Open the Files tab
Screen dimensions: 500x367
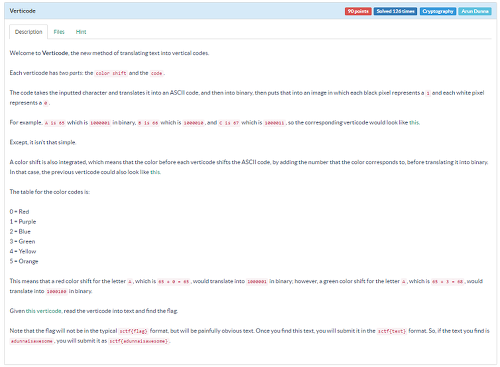[x=59, y=32]
